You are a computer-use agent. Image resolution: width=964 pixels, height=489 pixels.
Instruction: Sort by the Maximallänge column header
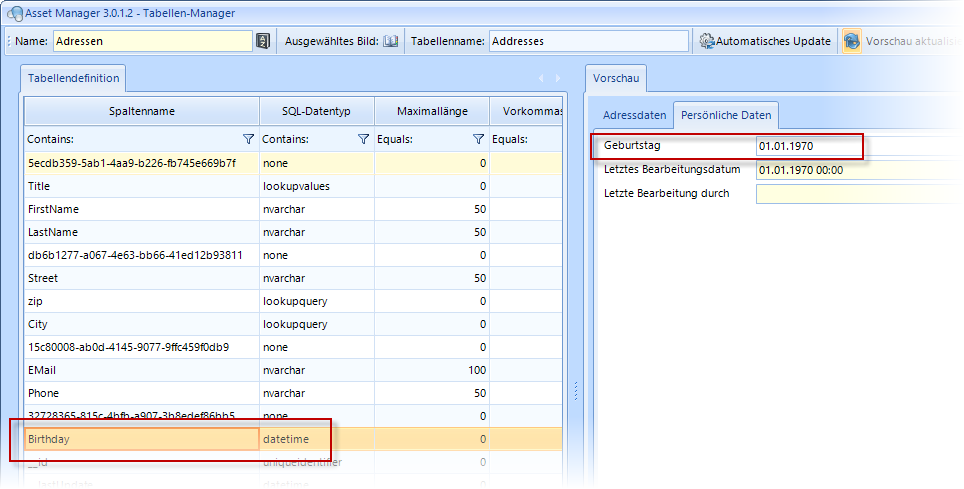pos(432,111)
